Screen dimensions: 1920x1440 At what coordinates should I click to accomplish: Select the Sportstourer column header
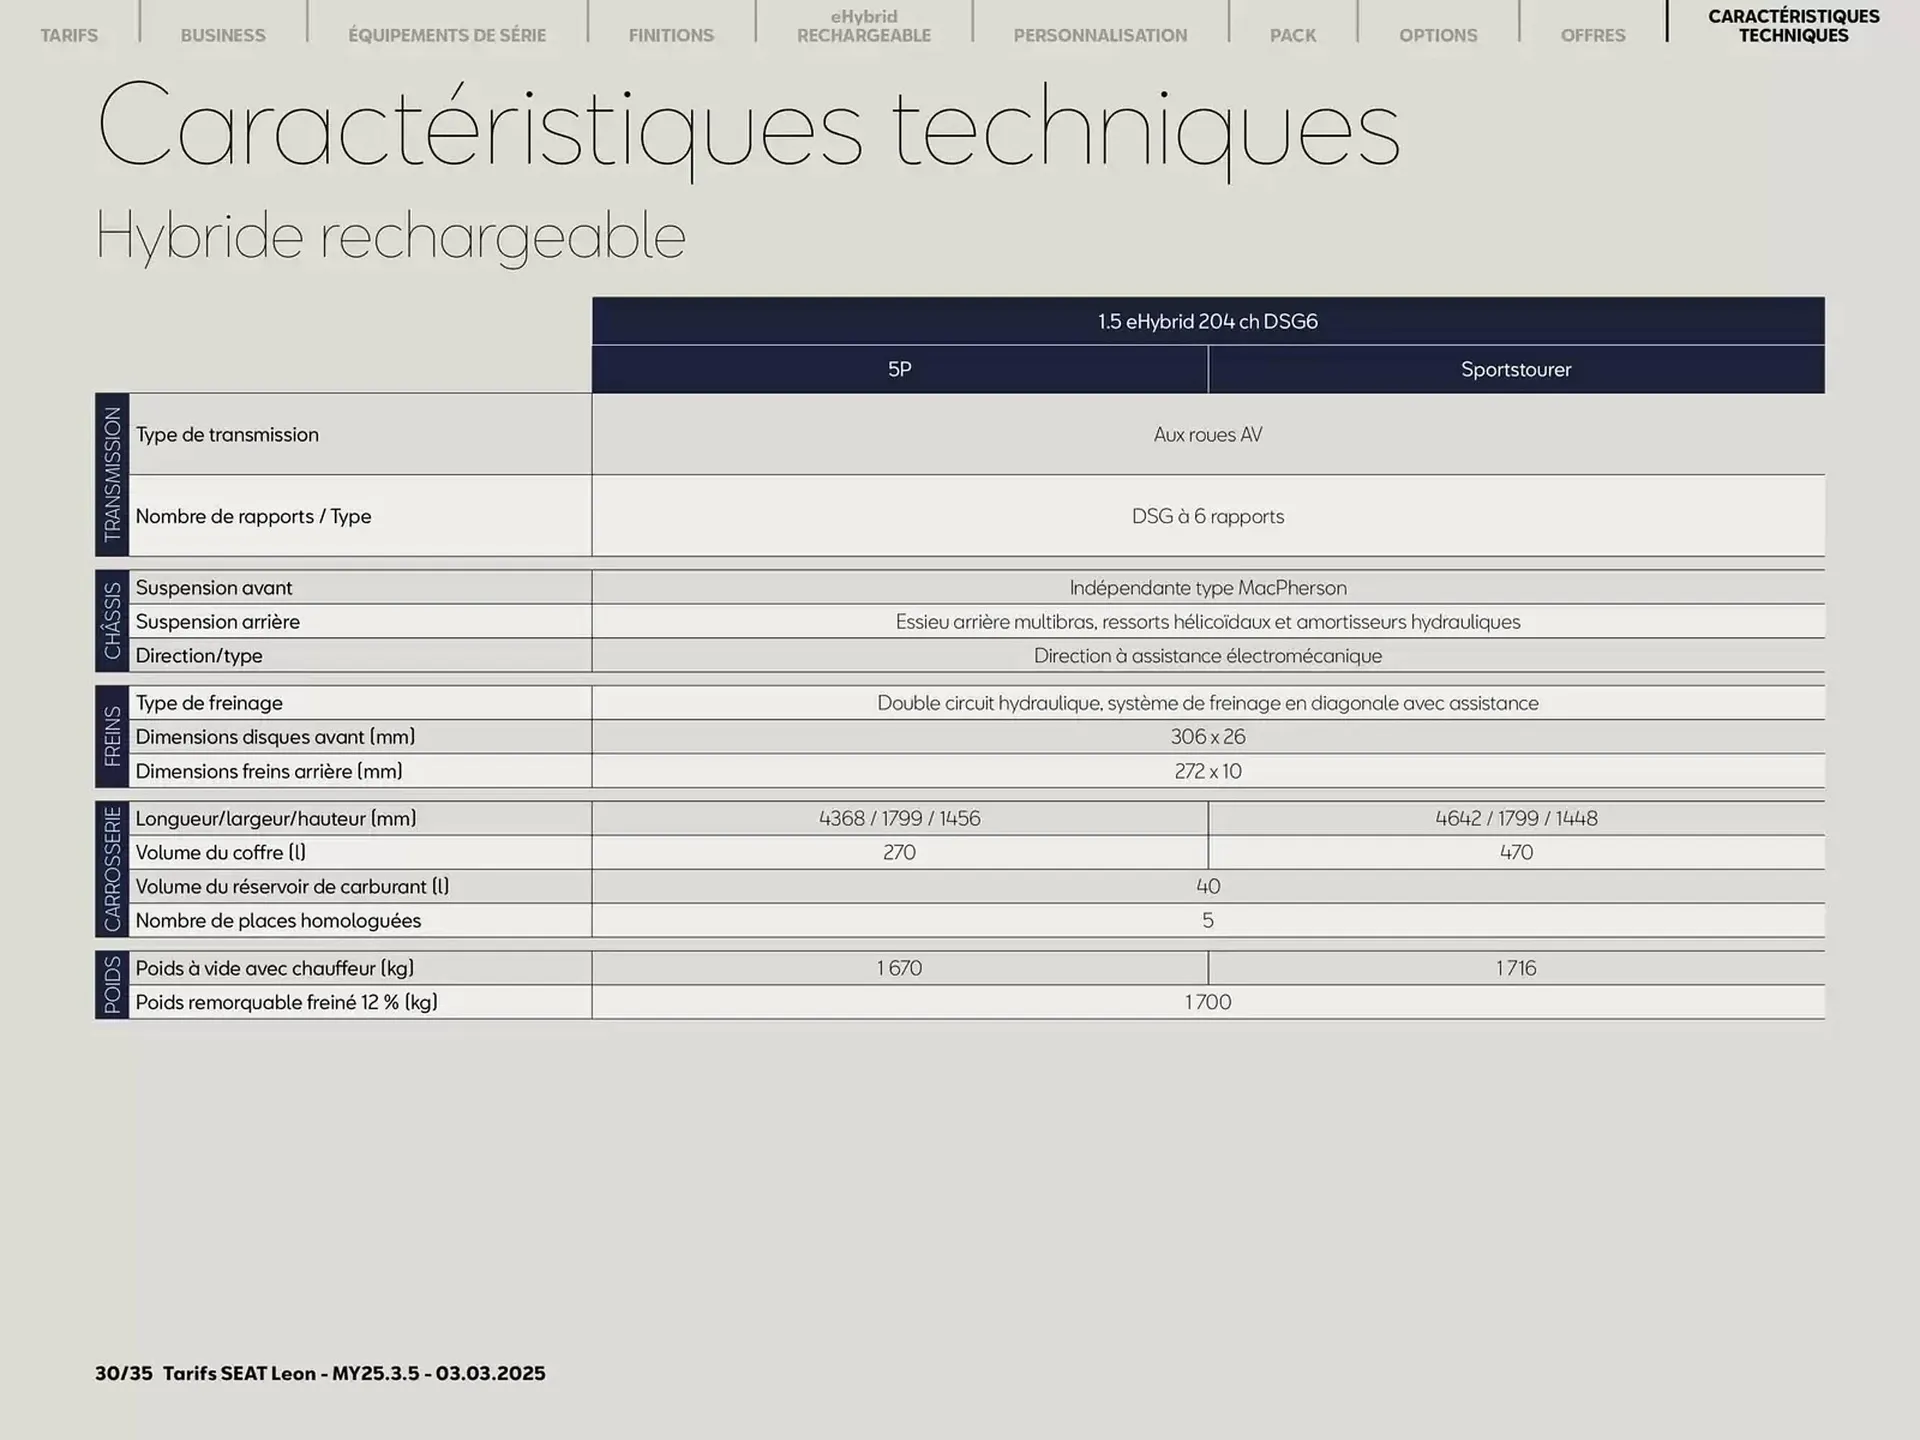pos(1515,369)
